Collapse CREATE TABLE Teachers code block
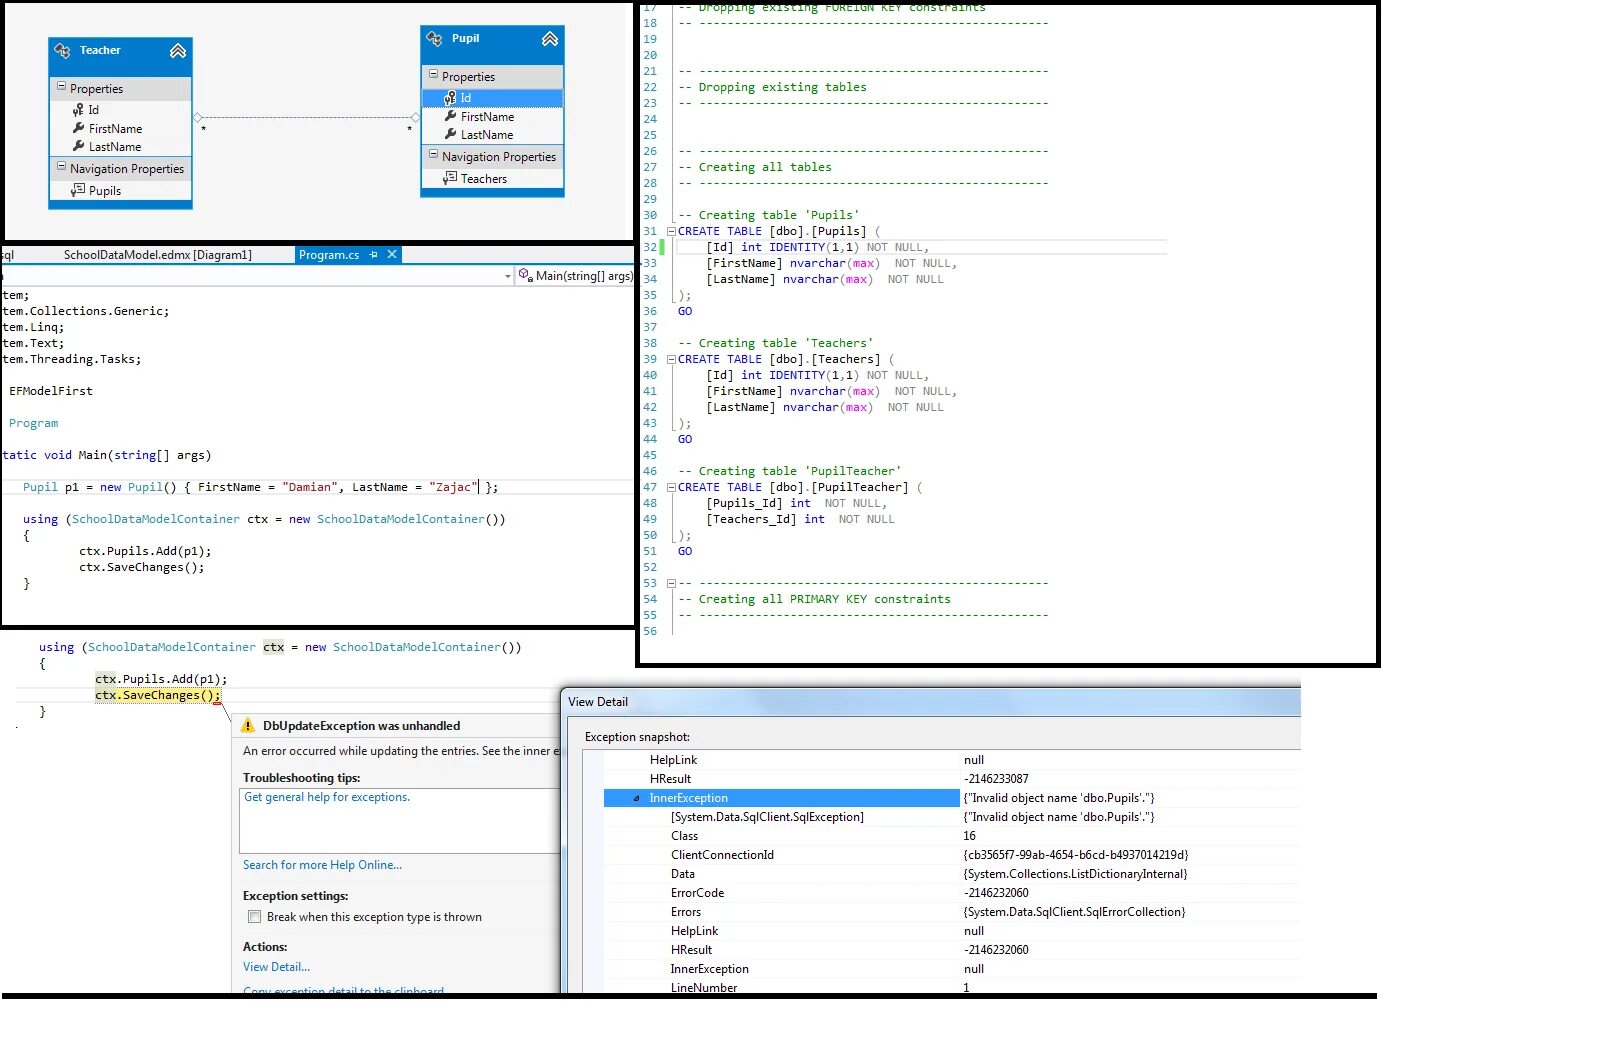This screenshot has width=1608, height=1056. [671, 359]
